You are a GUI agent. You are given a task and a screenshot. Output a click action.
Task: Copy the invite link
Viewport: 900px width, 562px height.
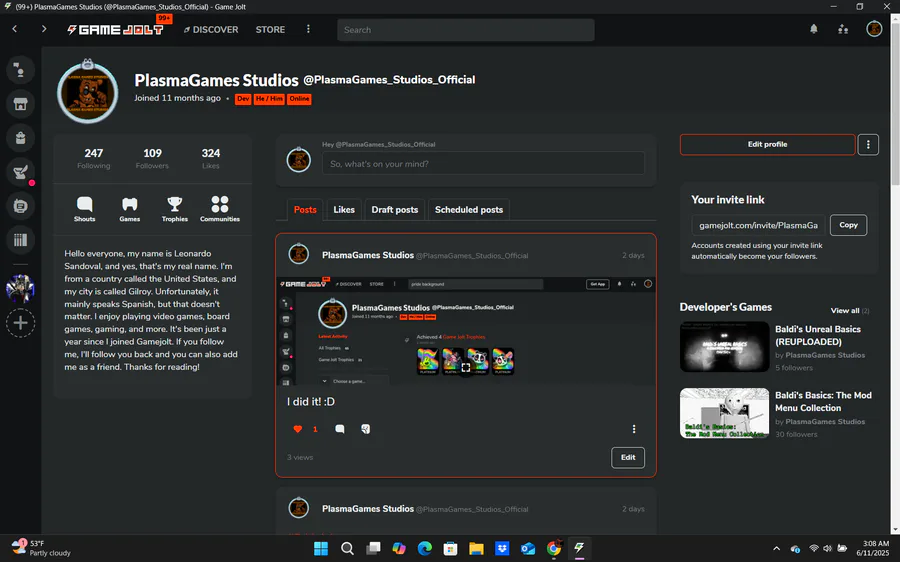(848, 225)
